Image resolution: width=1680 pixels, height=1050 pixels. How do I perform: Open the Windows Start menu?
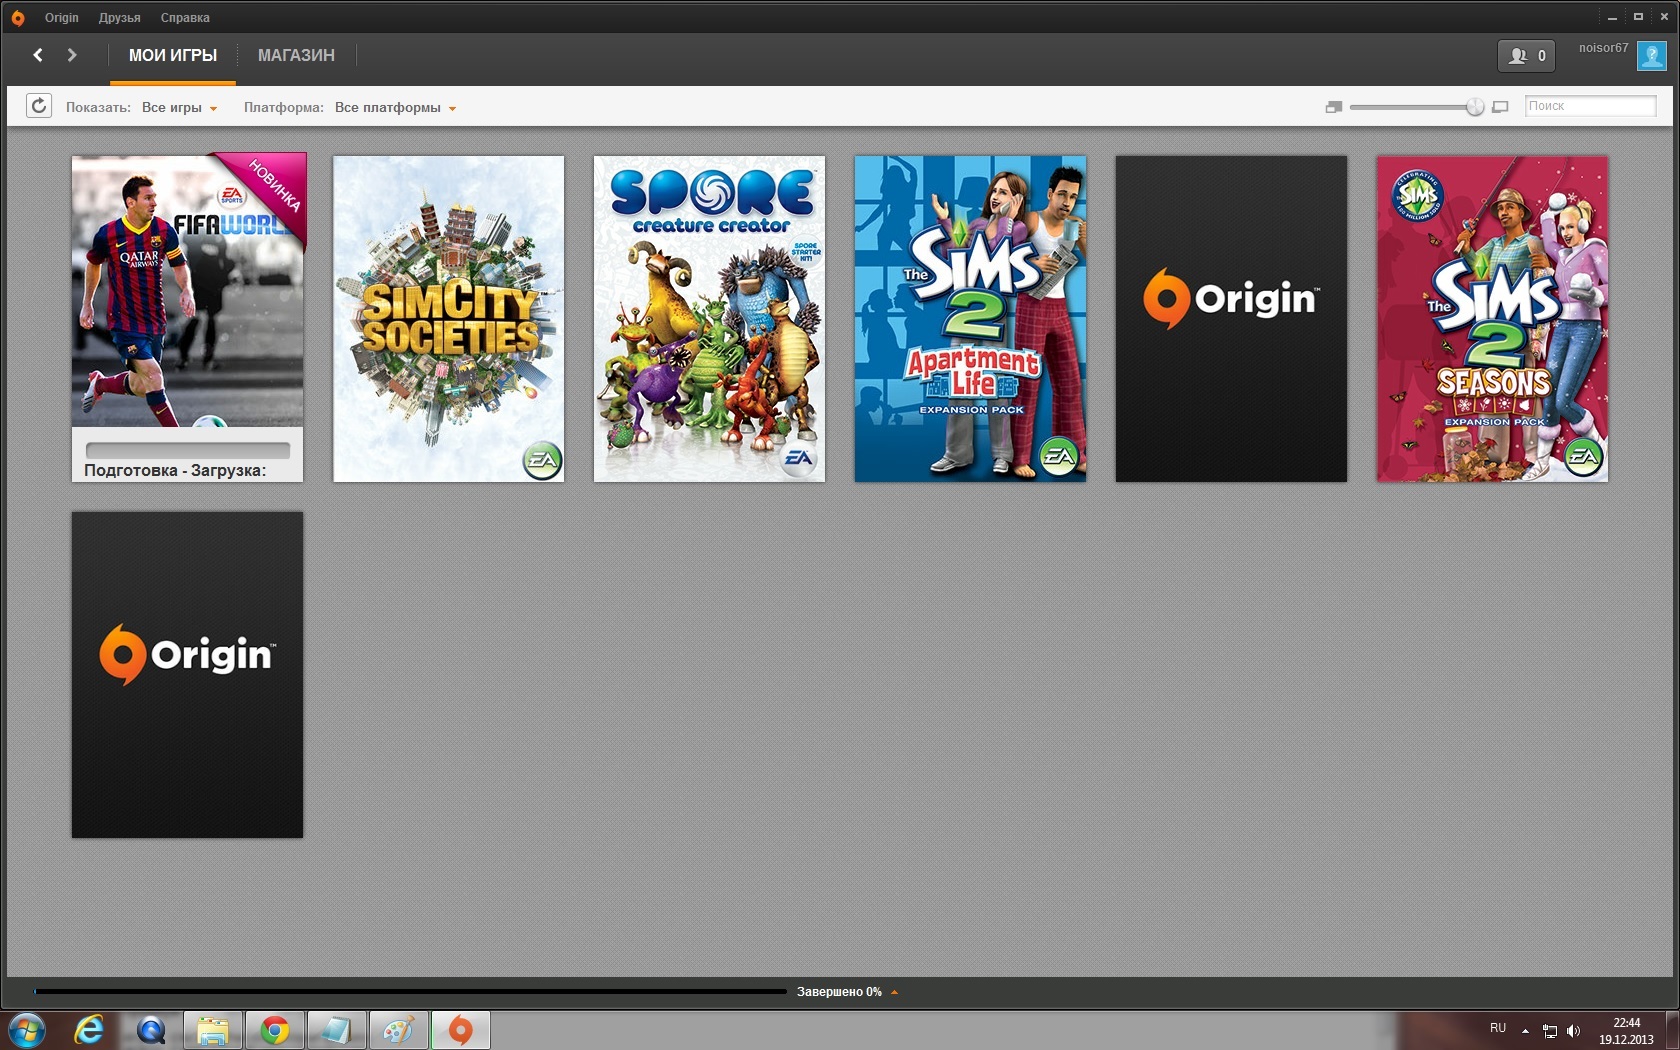[x=26, y=1030]
